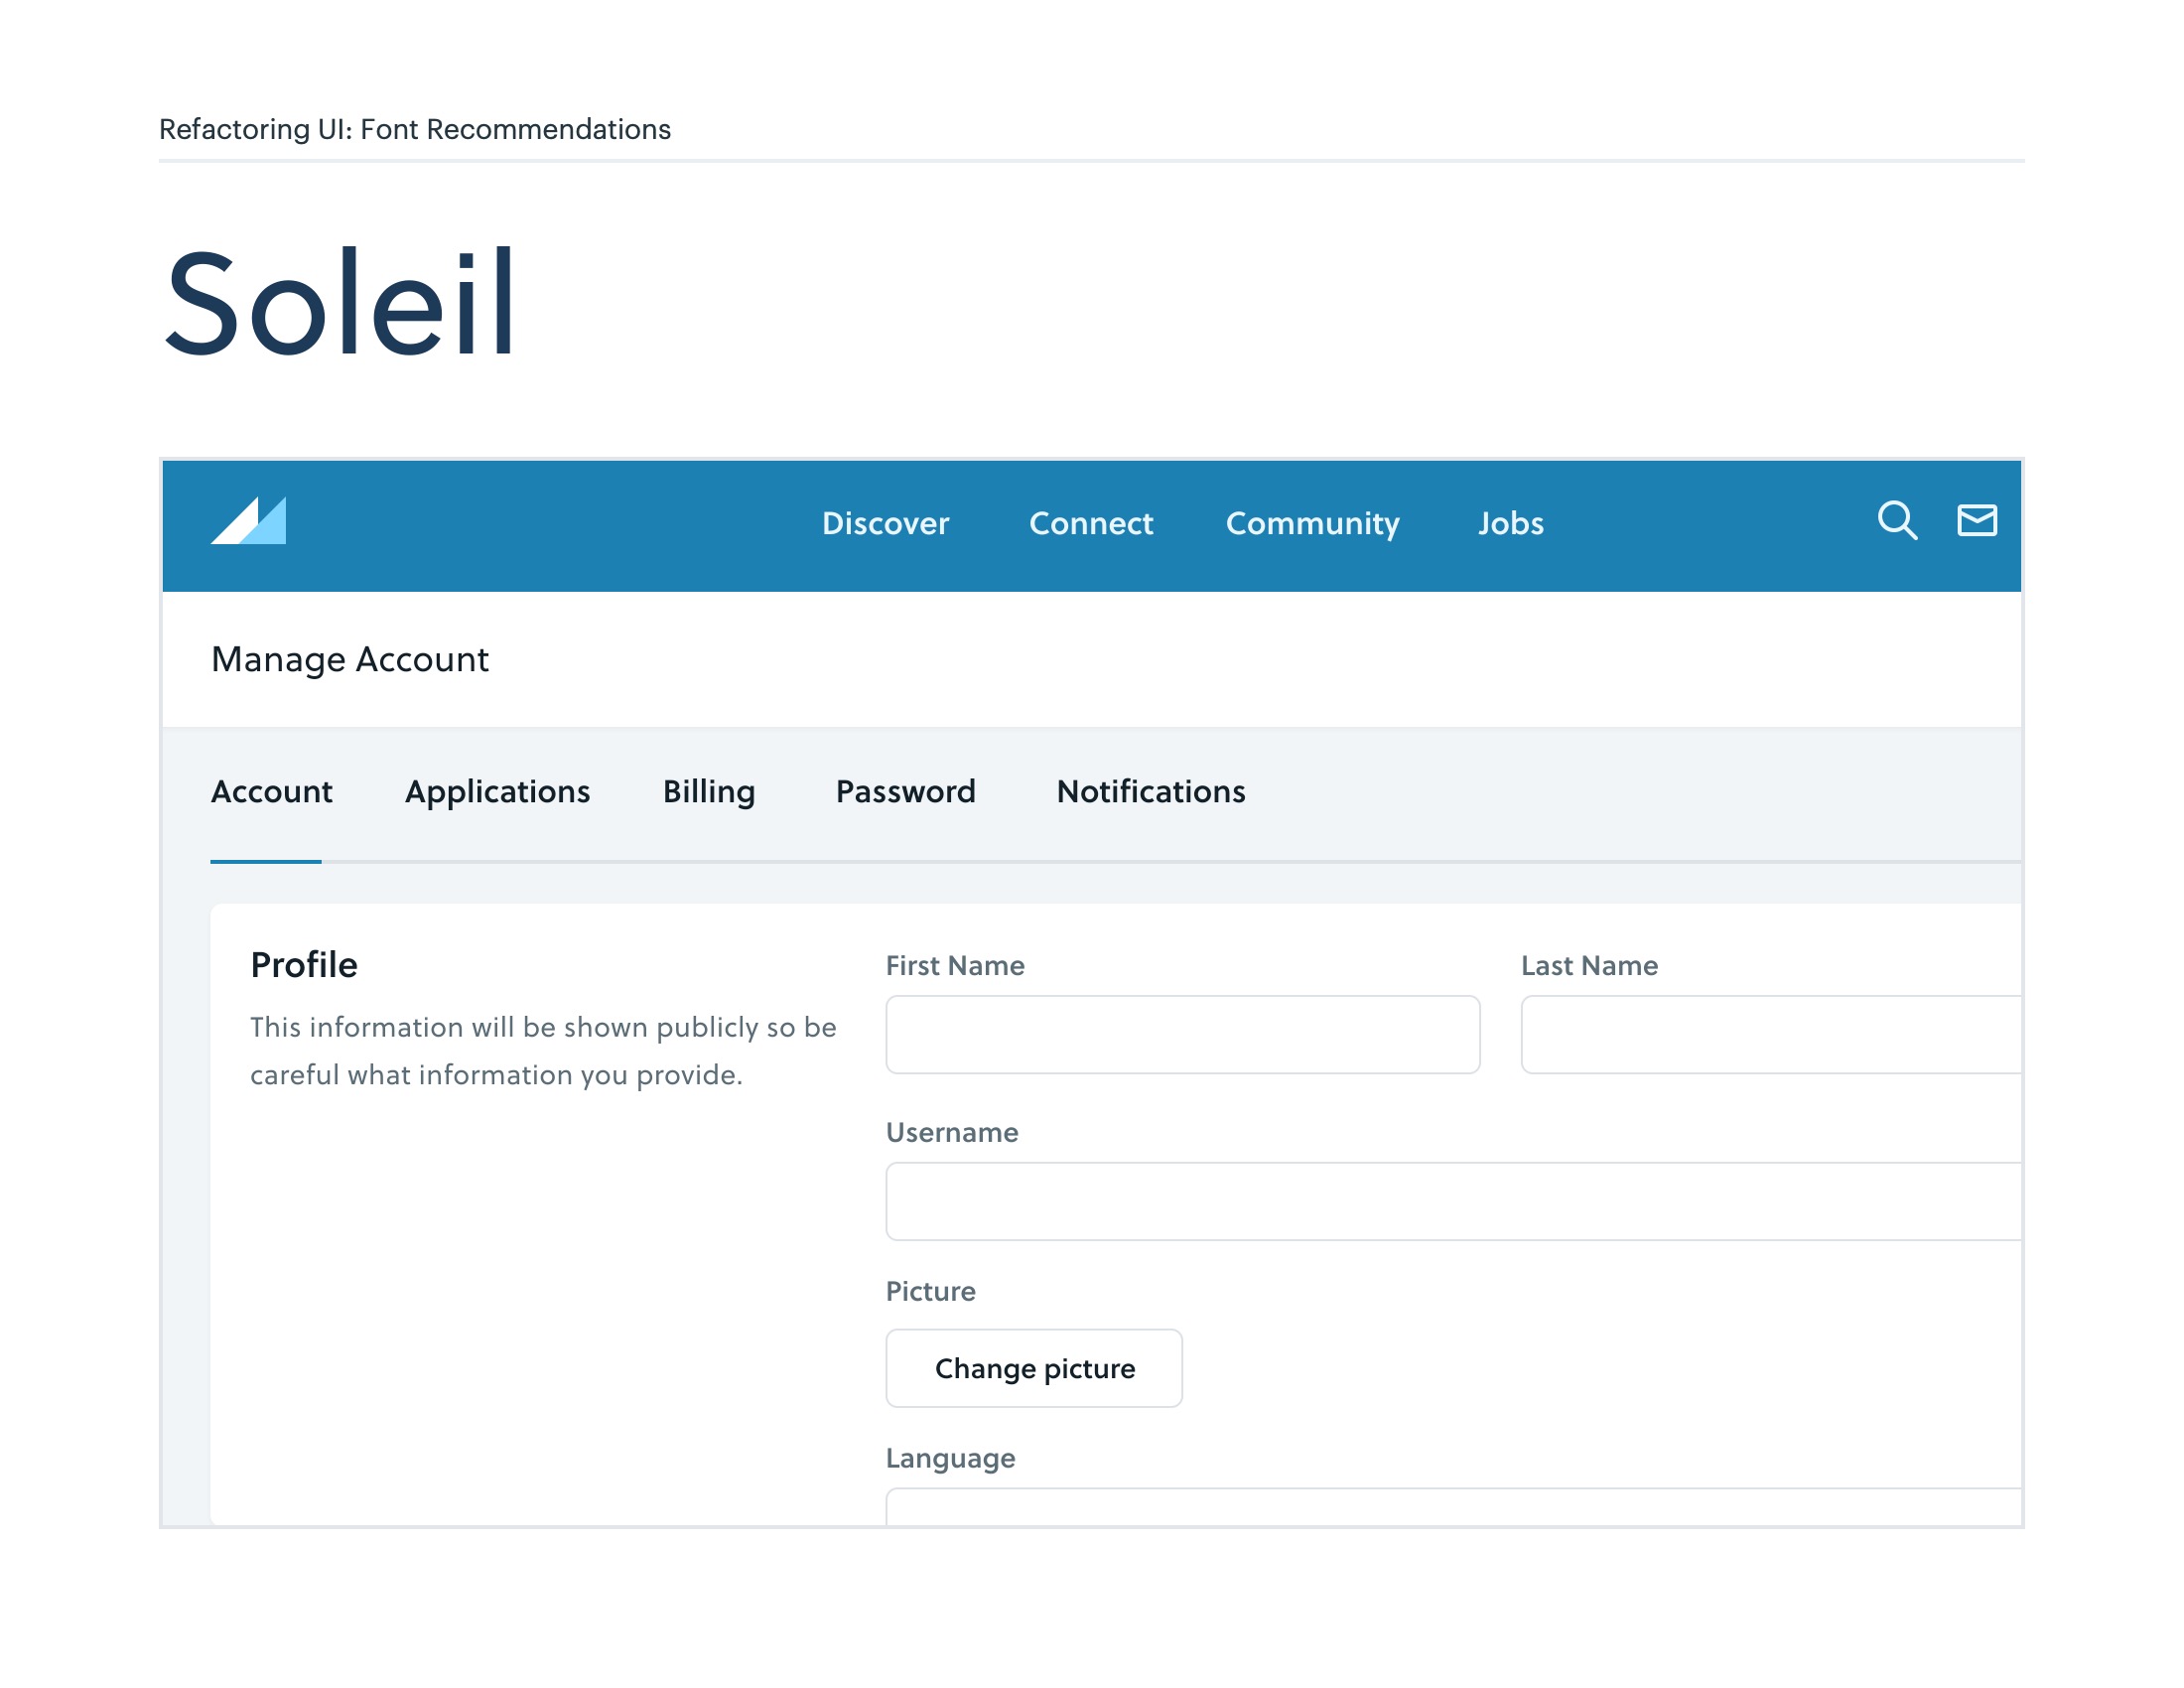
Task: Open the Billing tab
Action: pos(708,792)
